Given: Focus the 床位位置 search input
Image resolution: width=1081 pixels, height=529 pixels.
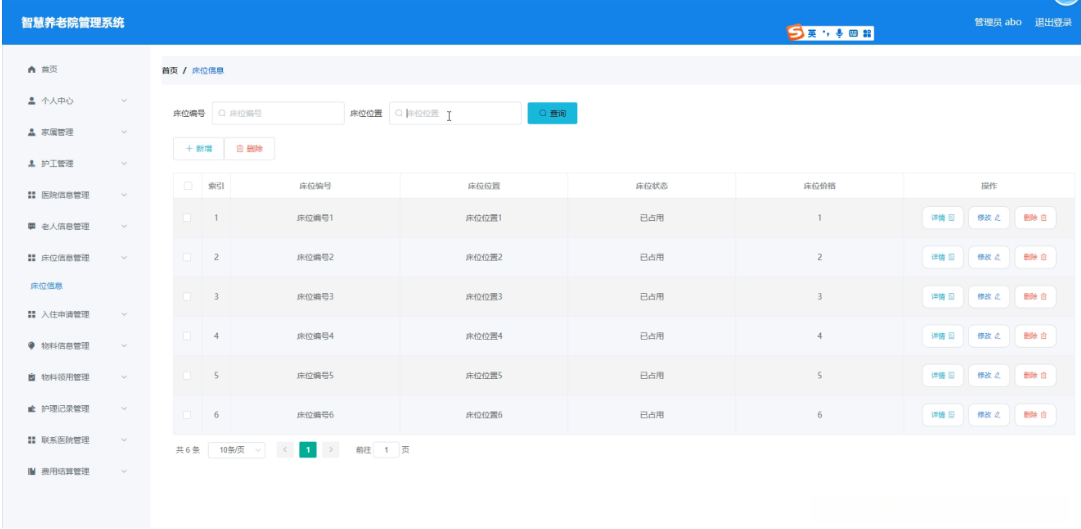Looking at the screenshot, I should 455,113.
